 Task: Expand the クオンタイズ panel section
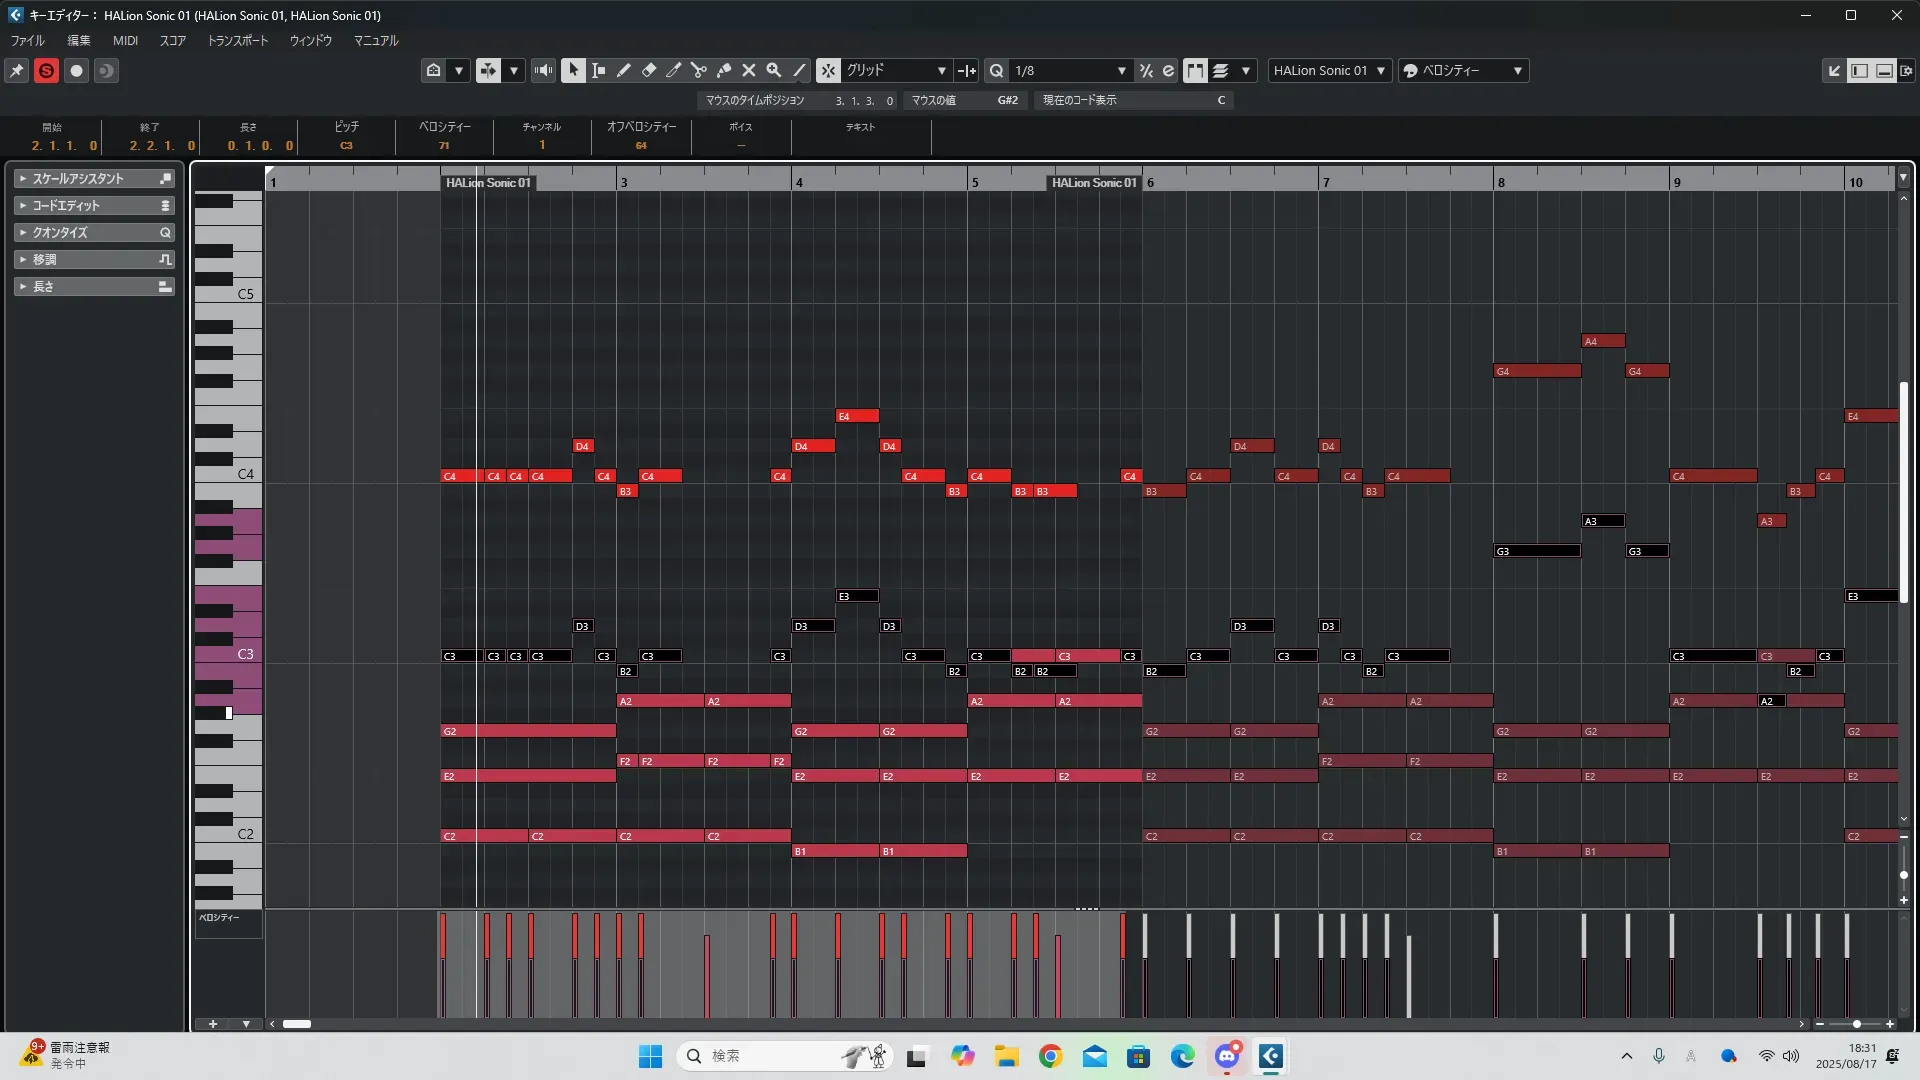coord(60,233)
